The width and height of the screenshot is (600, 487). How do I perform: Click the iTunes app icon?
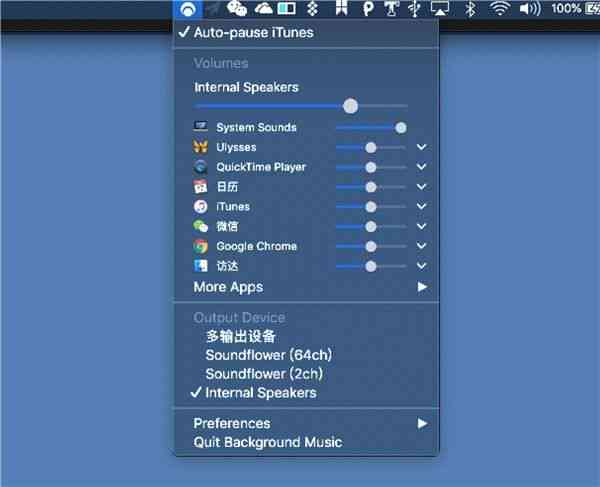click(x=201, y=207)
